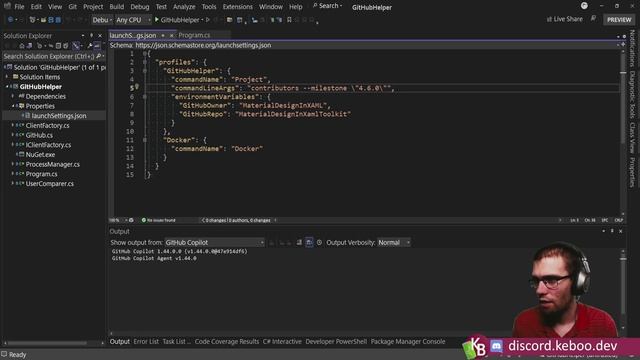Open the Analyze menu
640x360 pixels.
pos(184,7)
